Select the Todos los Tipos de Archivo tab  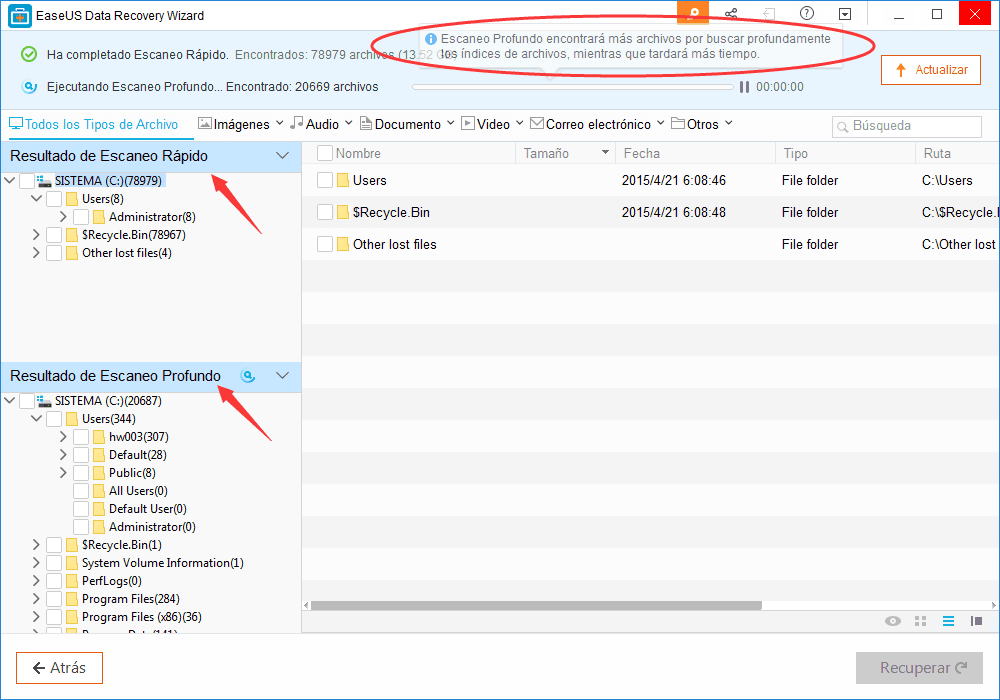coord(93,124)
